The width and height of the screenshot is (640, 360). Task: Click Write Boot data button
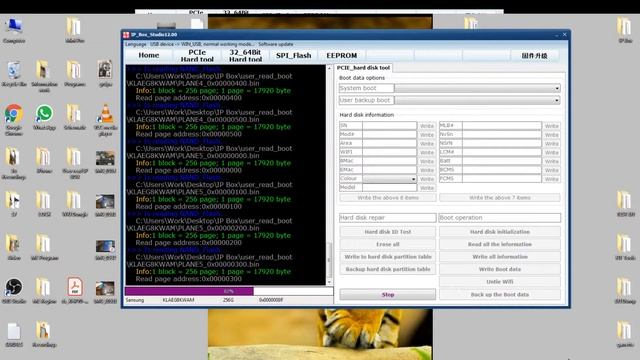(x=500, y=269)
